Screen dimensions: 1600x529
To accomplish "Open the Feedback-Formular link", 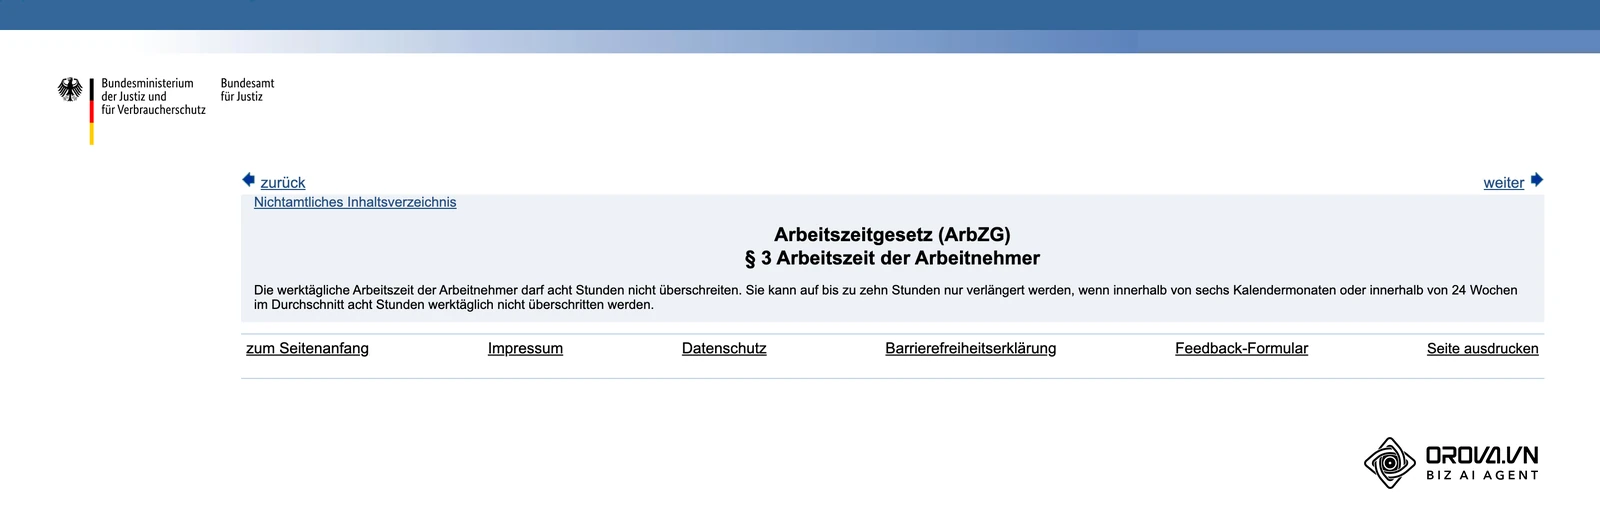I will 1241,348.
